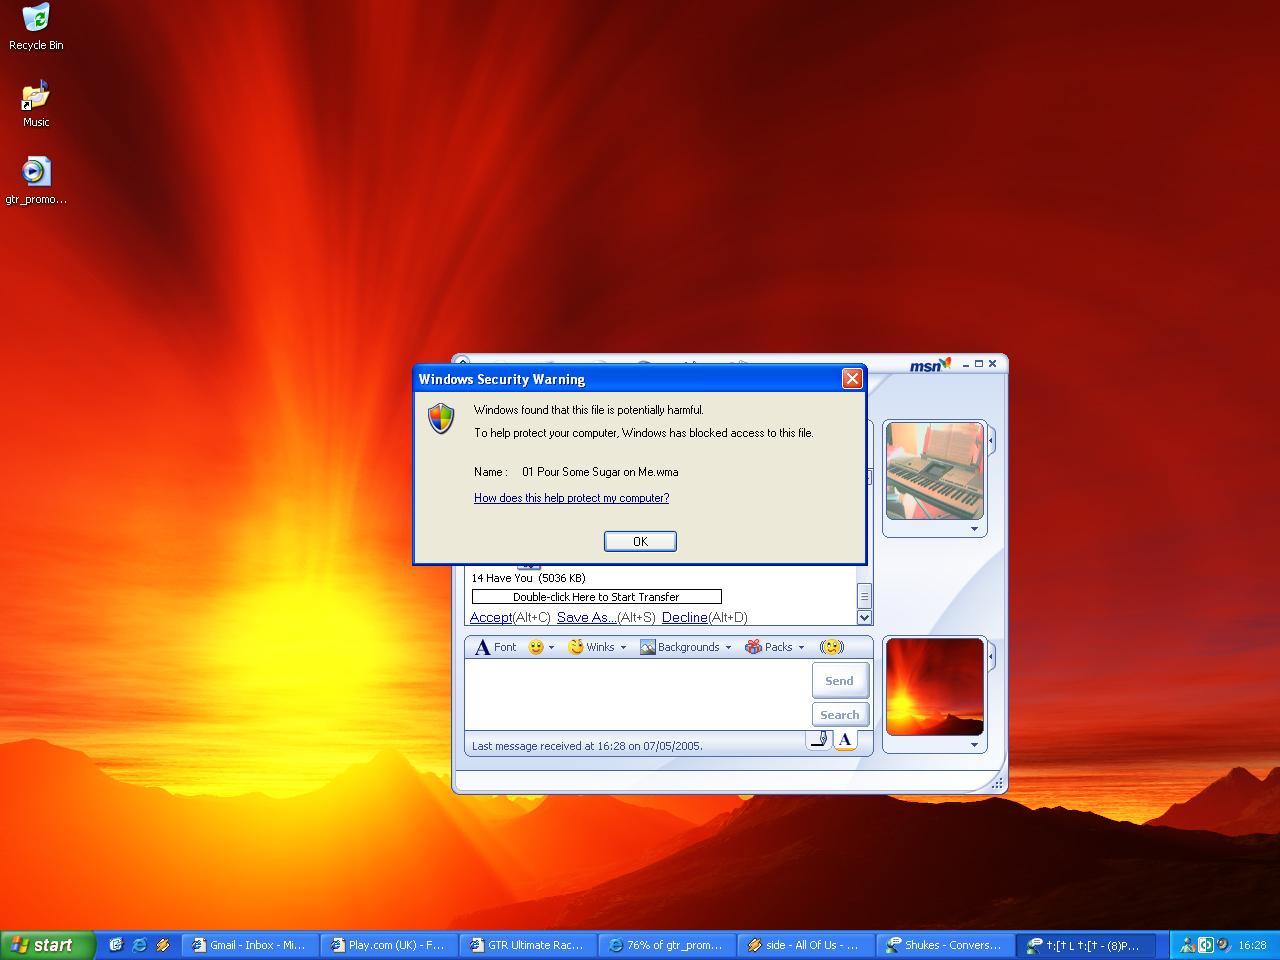This screenshot has height=960, width=1280.
Task: Open the Backgrounds dropdown arrow
Action: click(x=728, y=647)
